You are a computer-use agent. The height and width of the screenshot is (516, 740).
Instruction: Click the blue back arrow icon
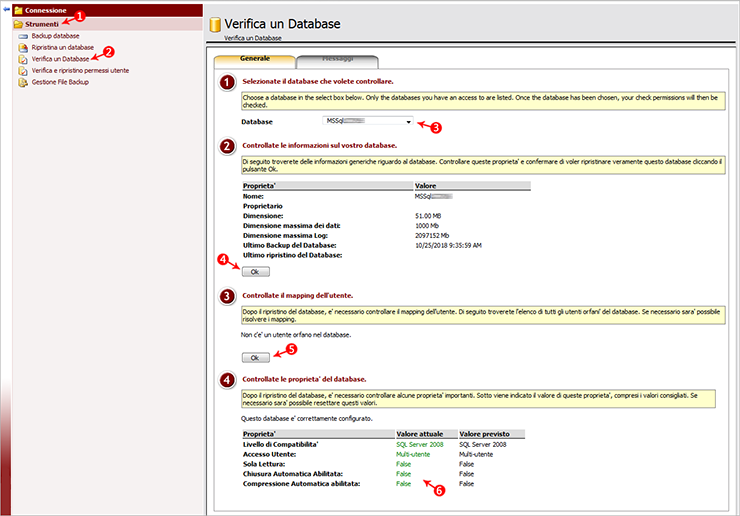pos(6,9)
